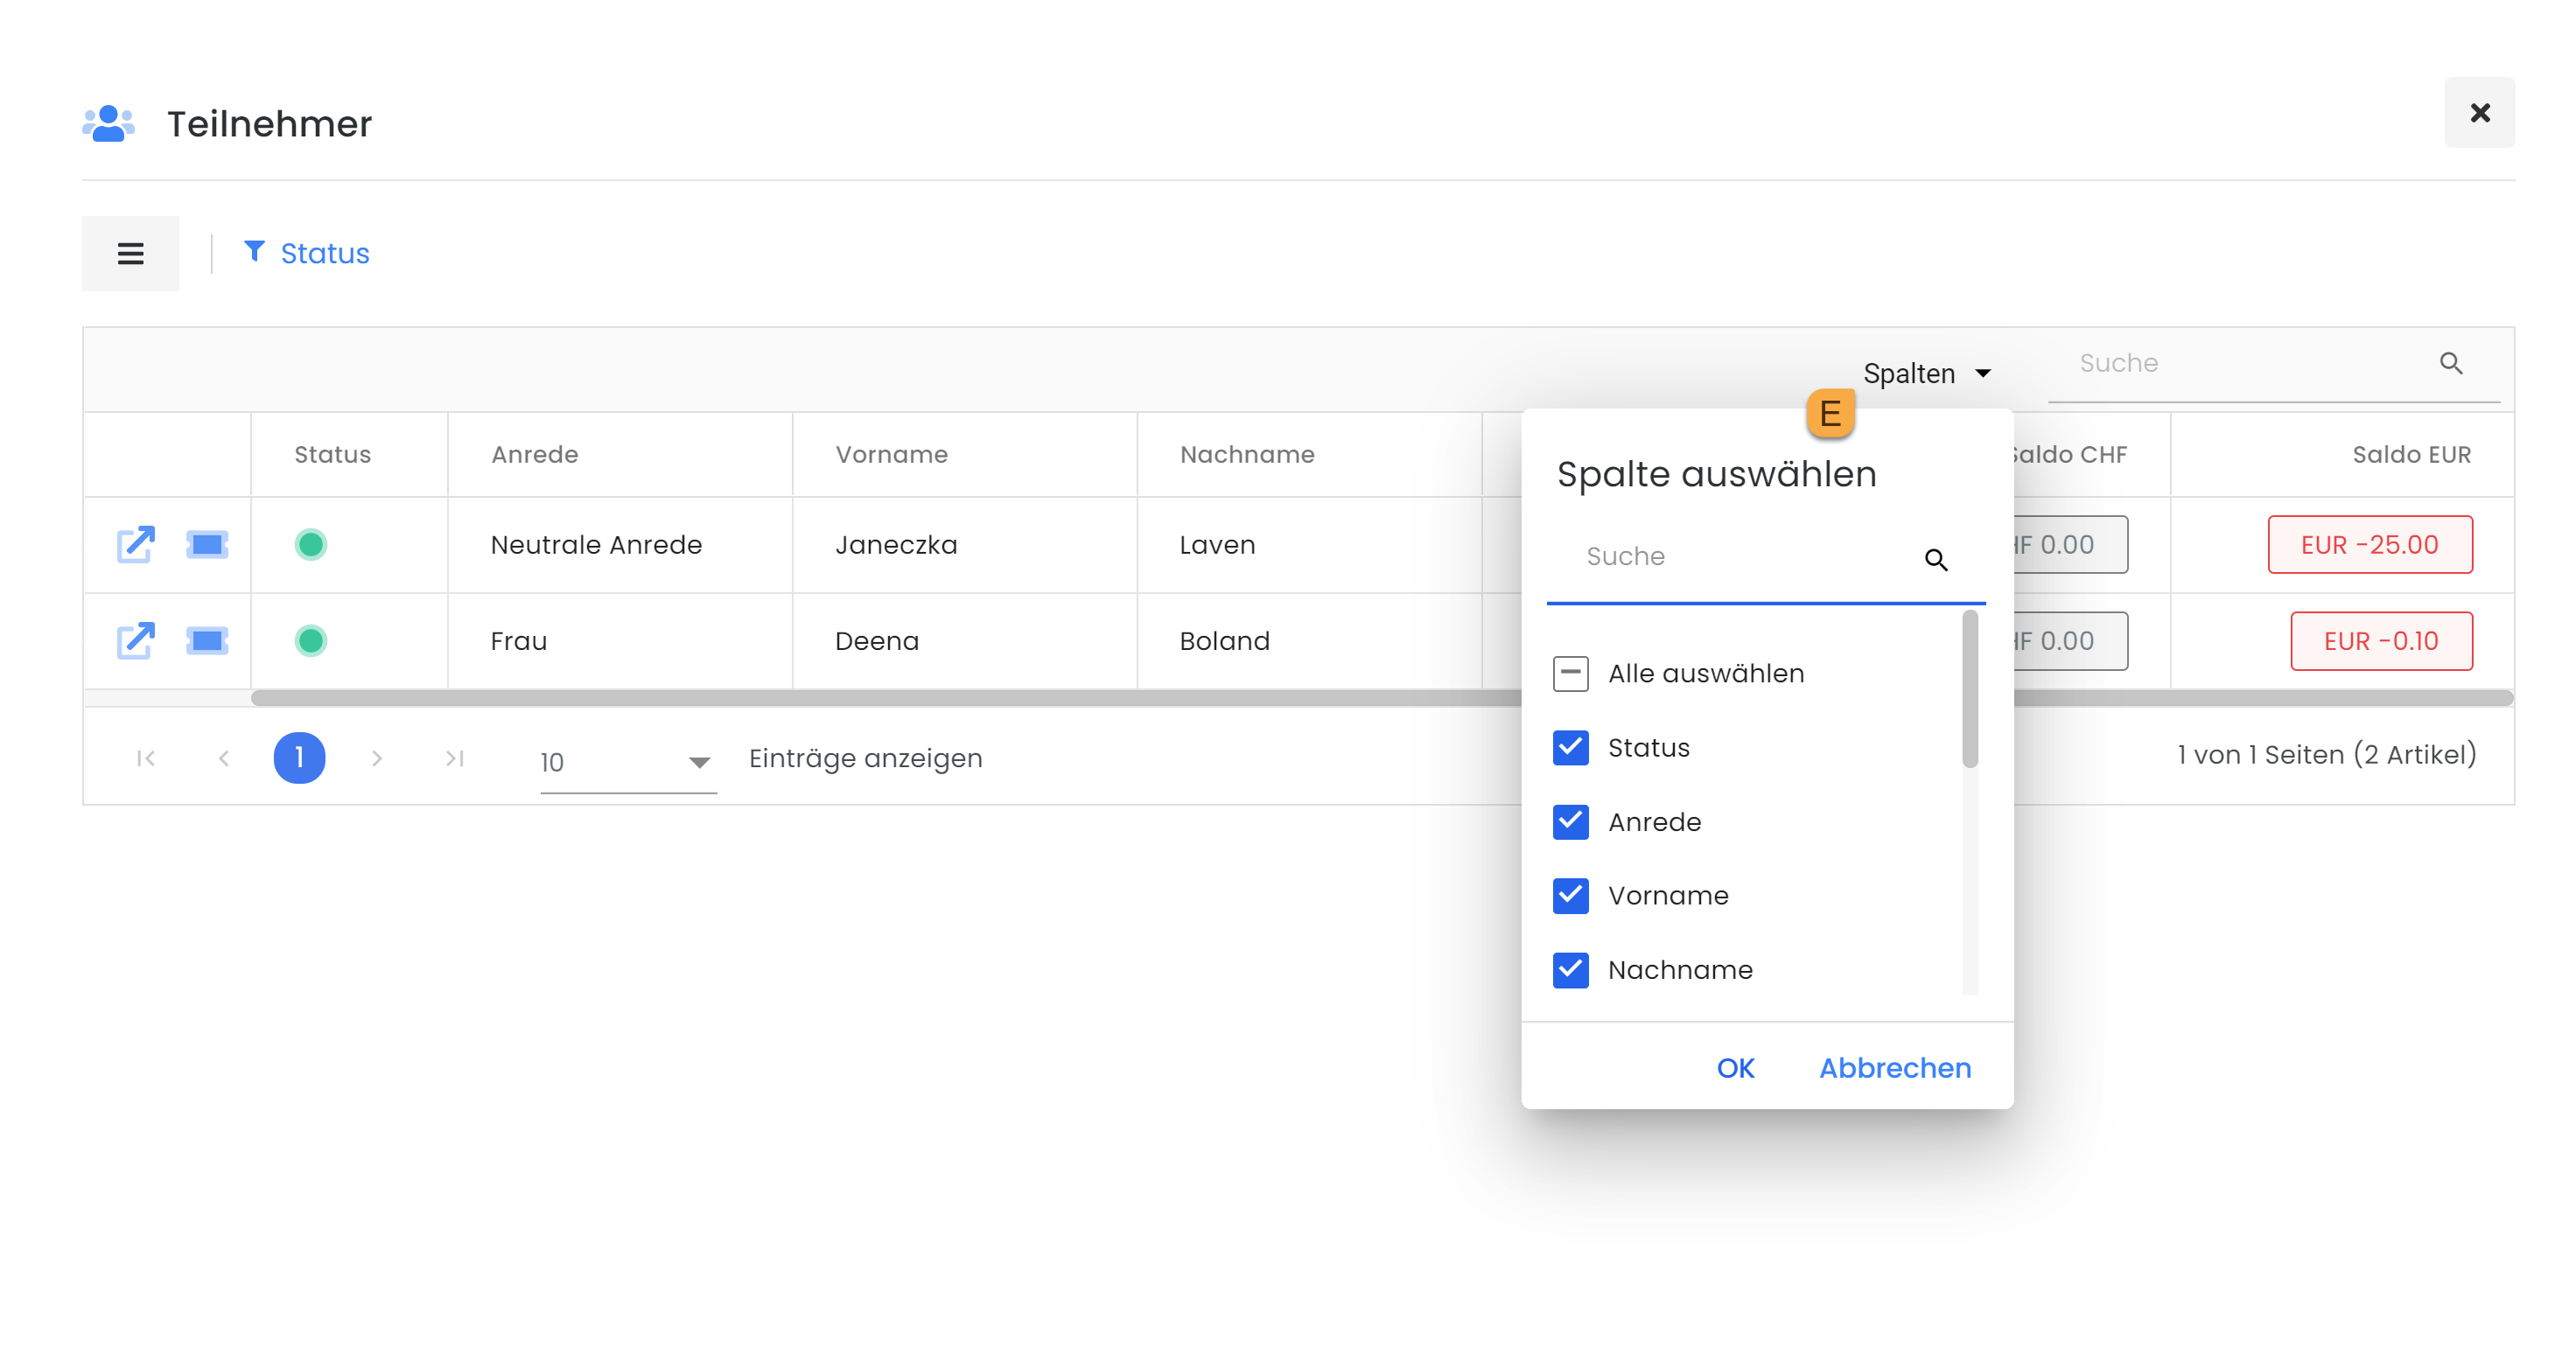Click Abbrechen to cancel column selection
This screenshot has width=2576, height=1362.
[1894, 1067]
